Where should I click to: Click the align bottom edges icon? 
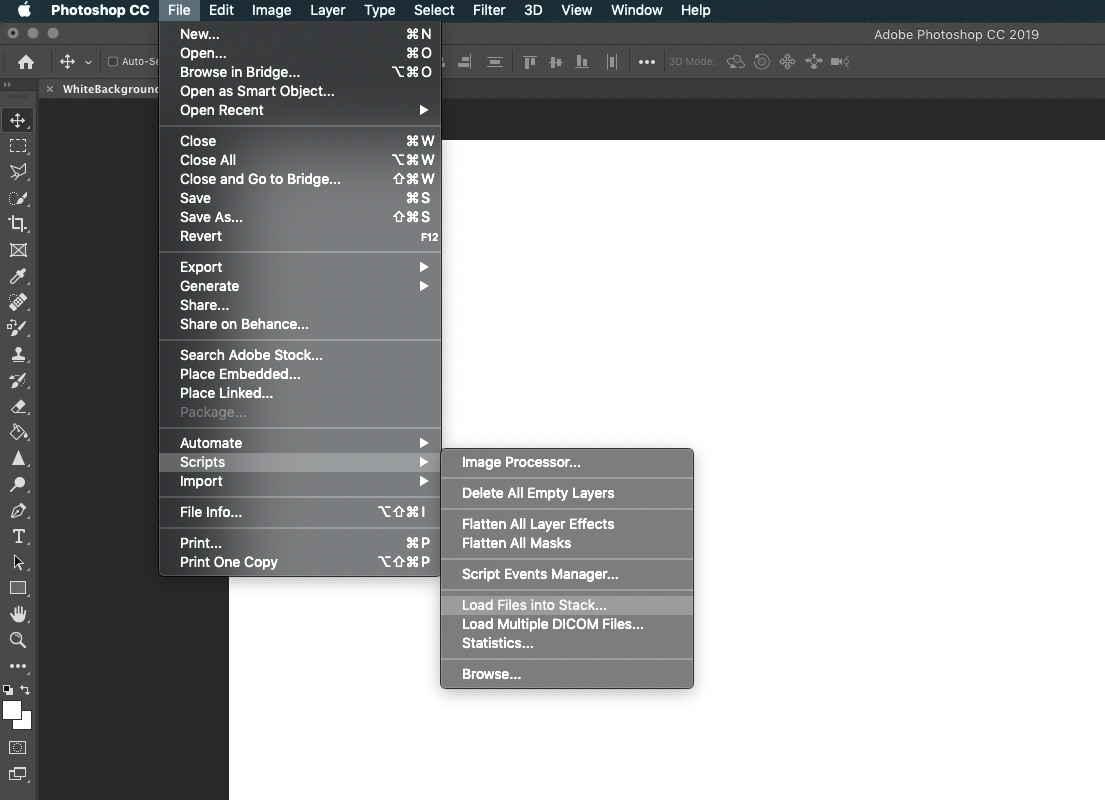click(x=582, y=62)
